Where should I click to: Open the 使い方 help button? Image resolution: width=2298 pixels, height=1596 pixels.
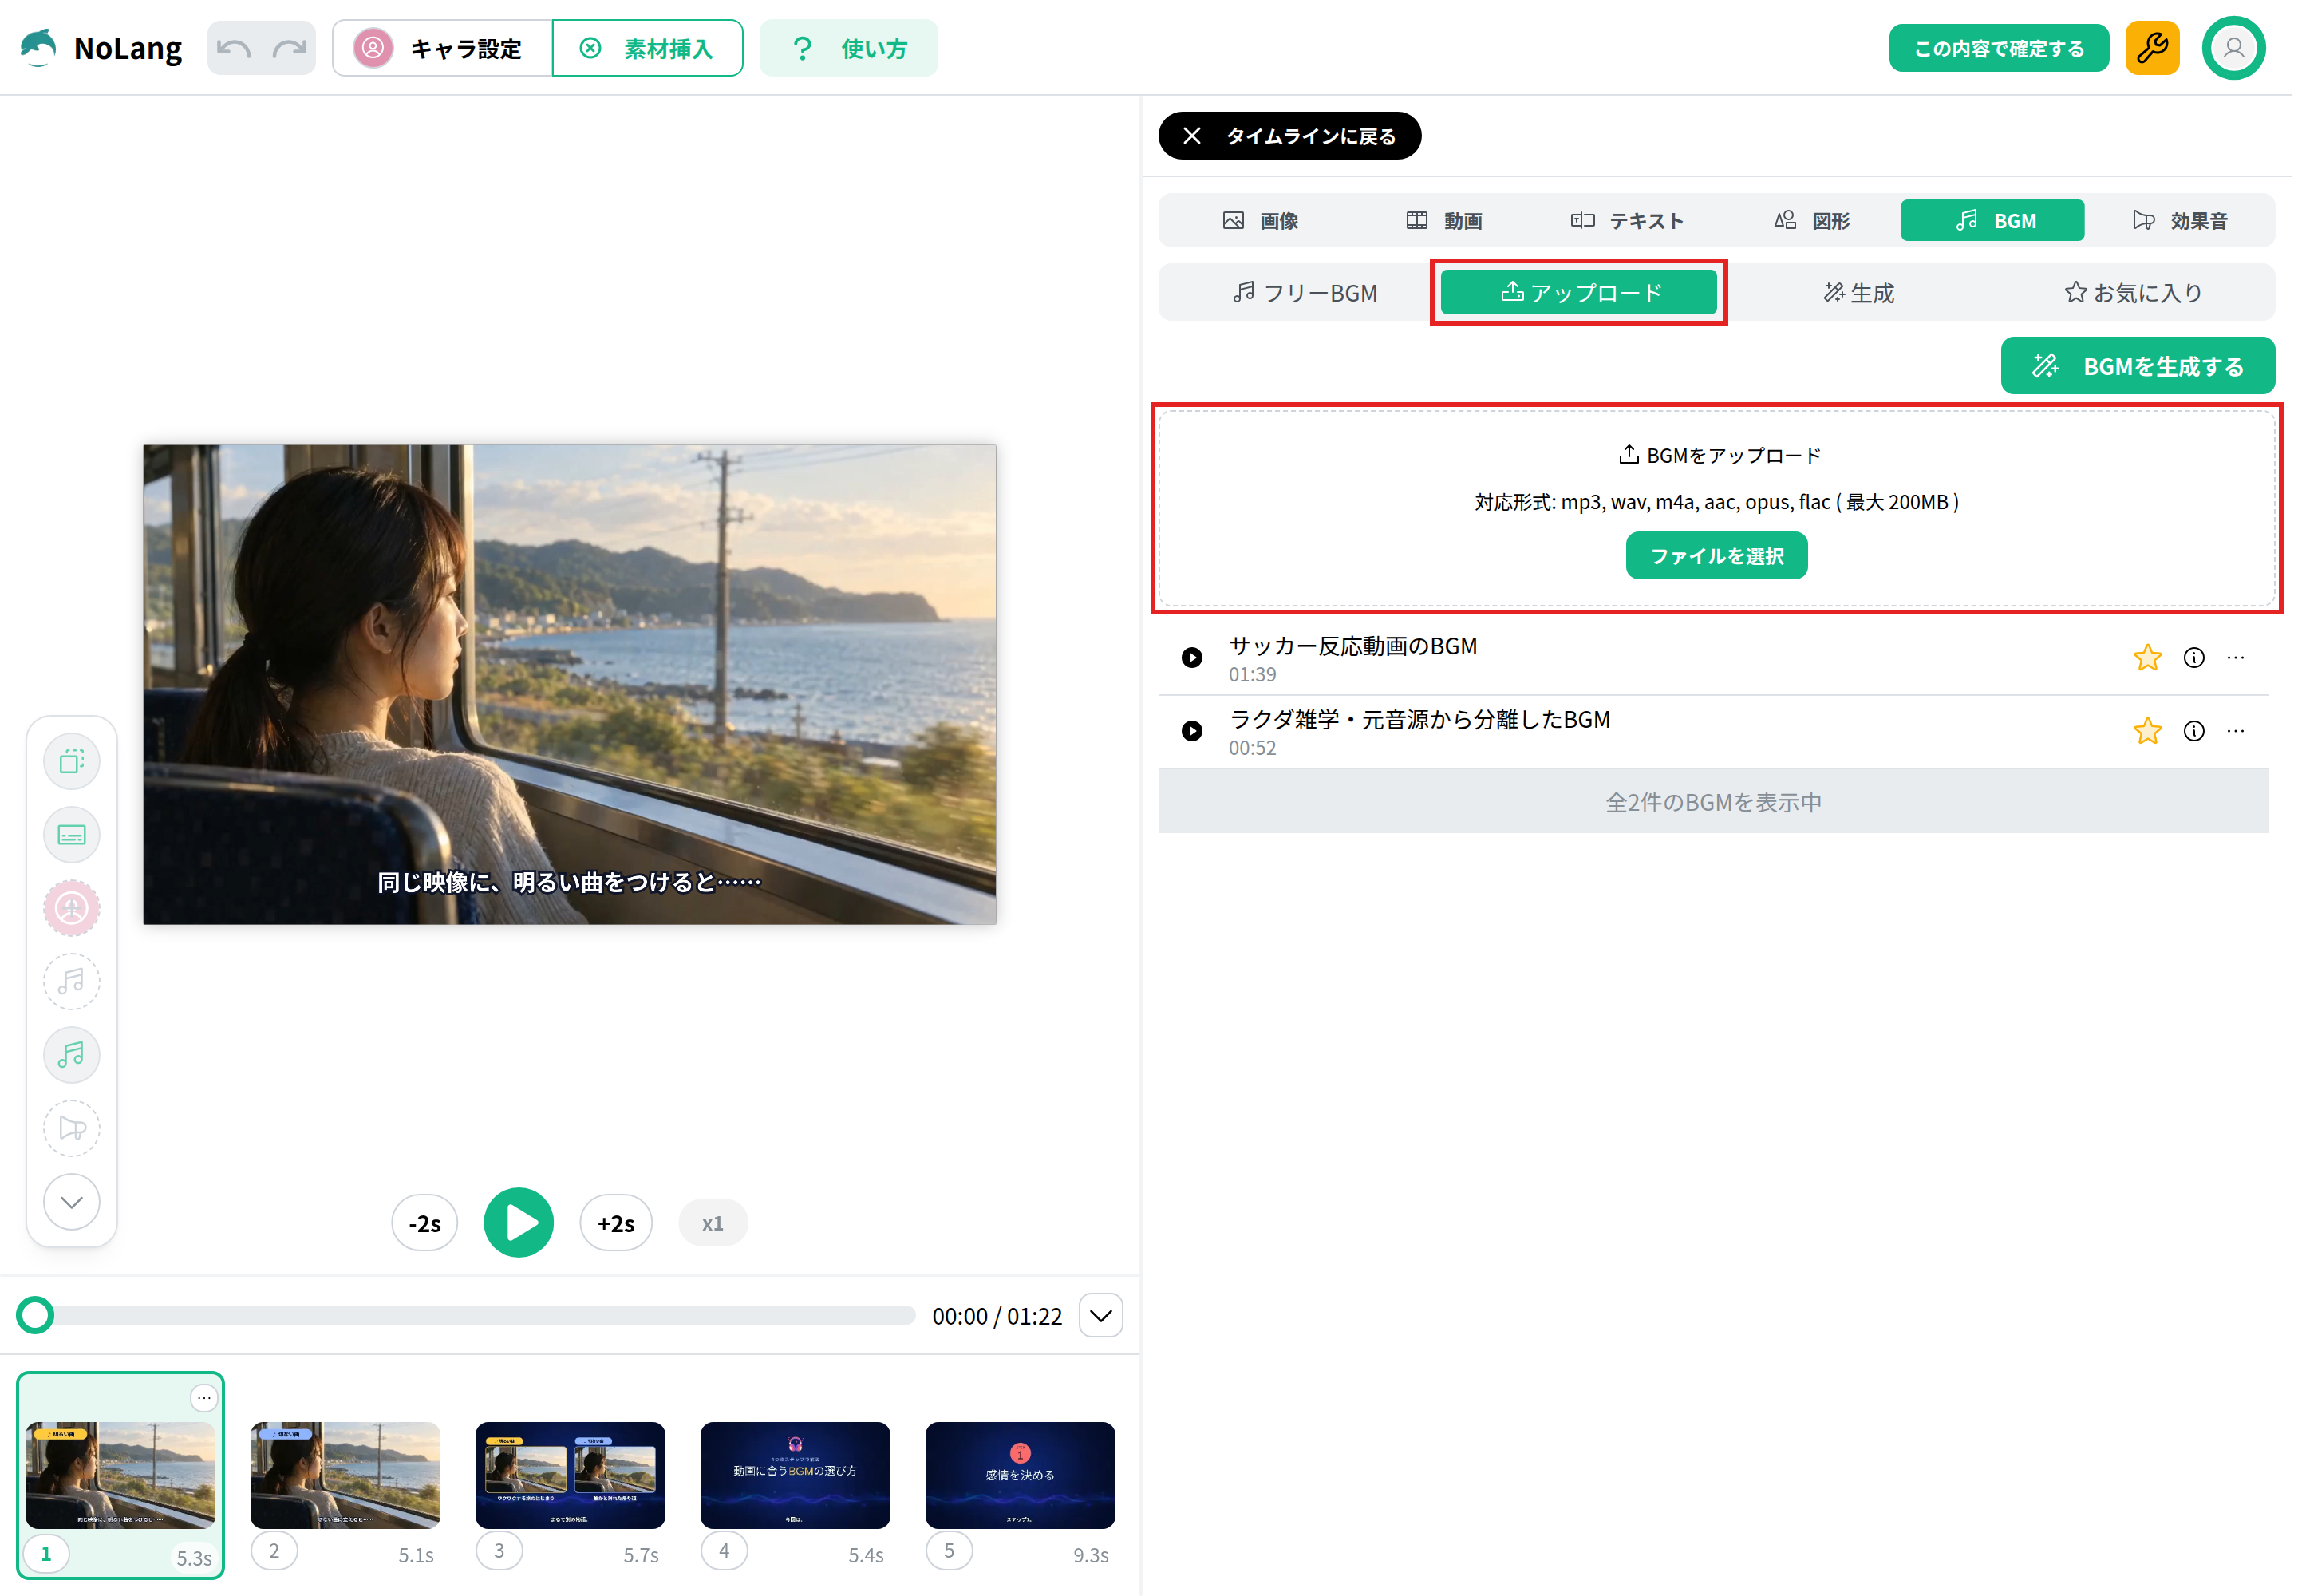(x=848, y=48)
